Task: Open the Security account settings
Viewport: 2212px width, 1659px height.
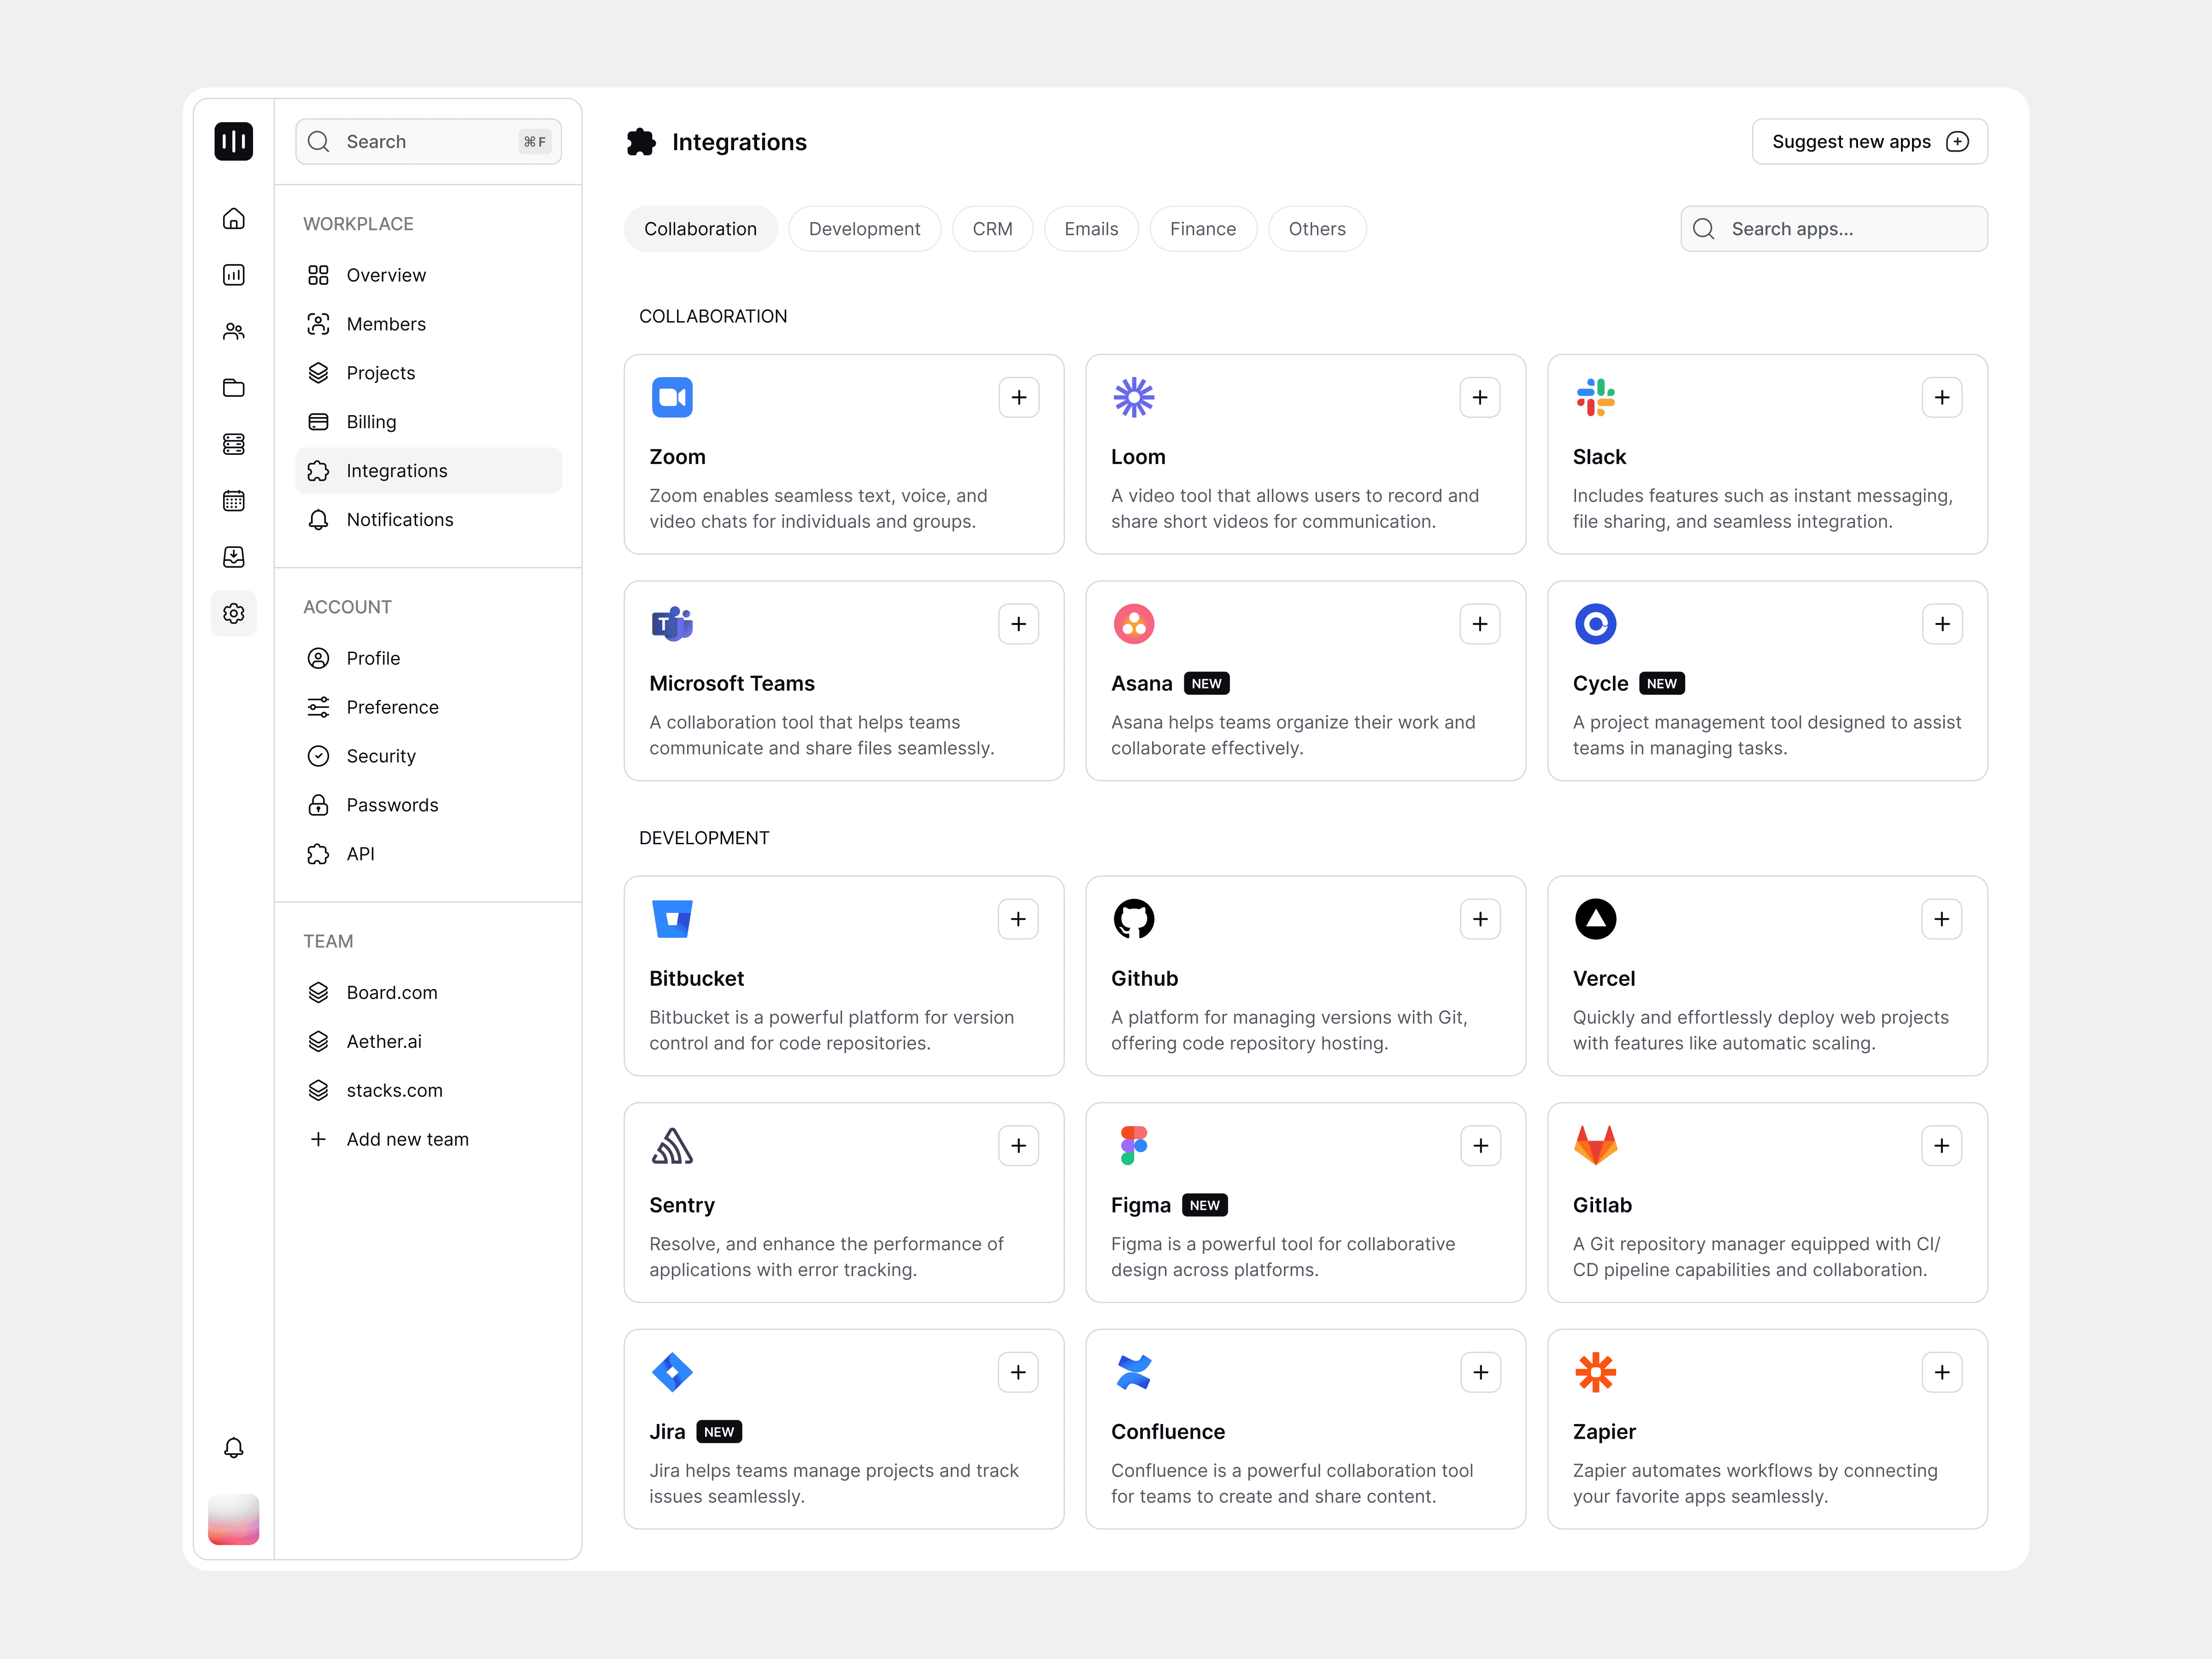Action: click(380, 756)
